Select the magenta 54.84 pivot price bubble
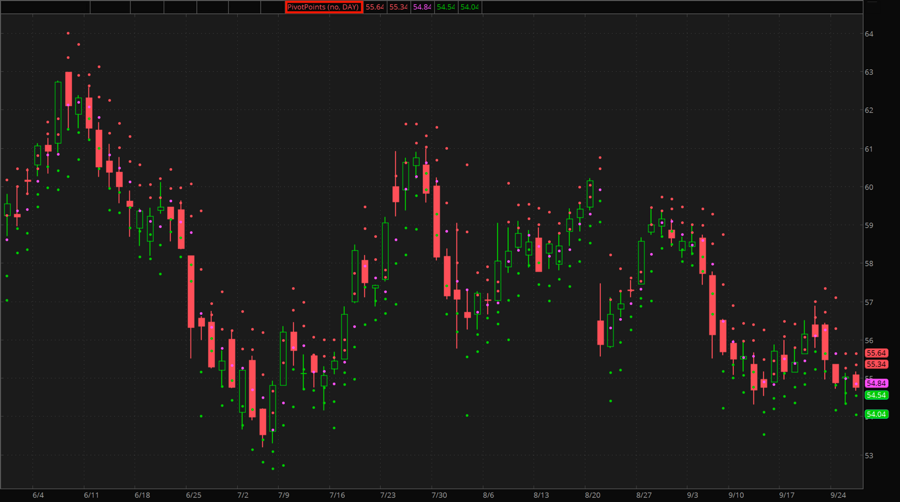 [877, 384]
